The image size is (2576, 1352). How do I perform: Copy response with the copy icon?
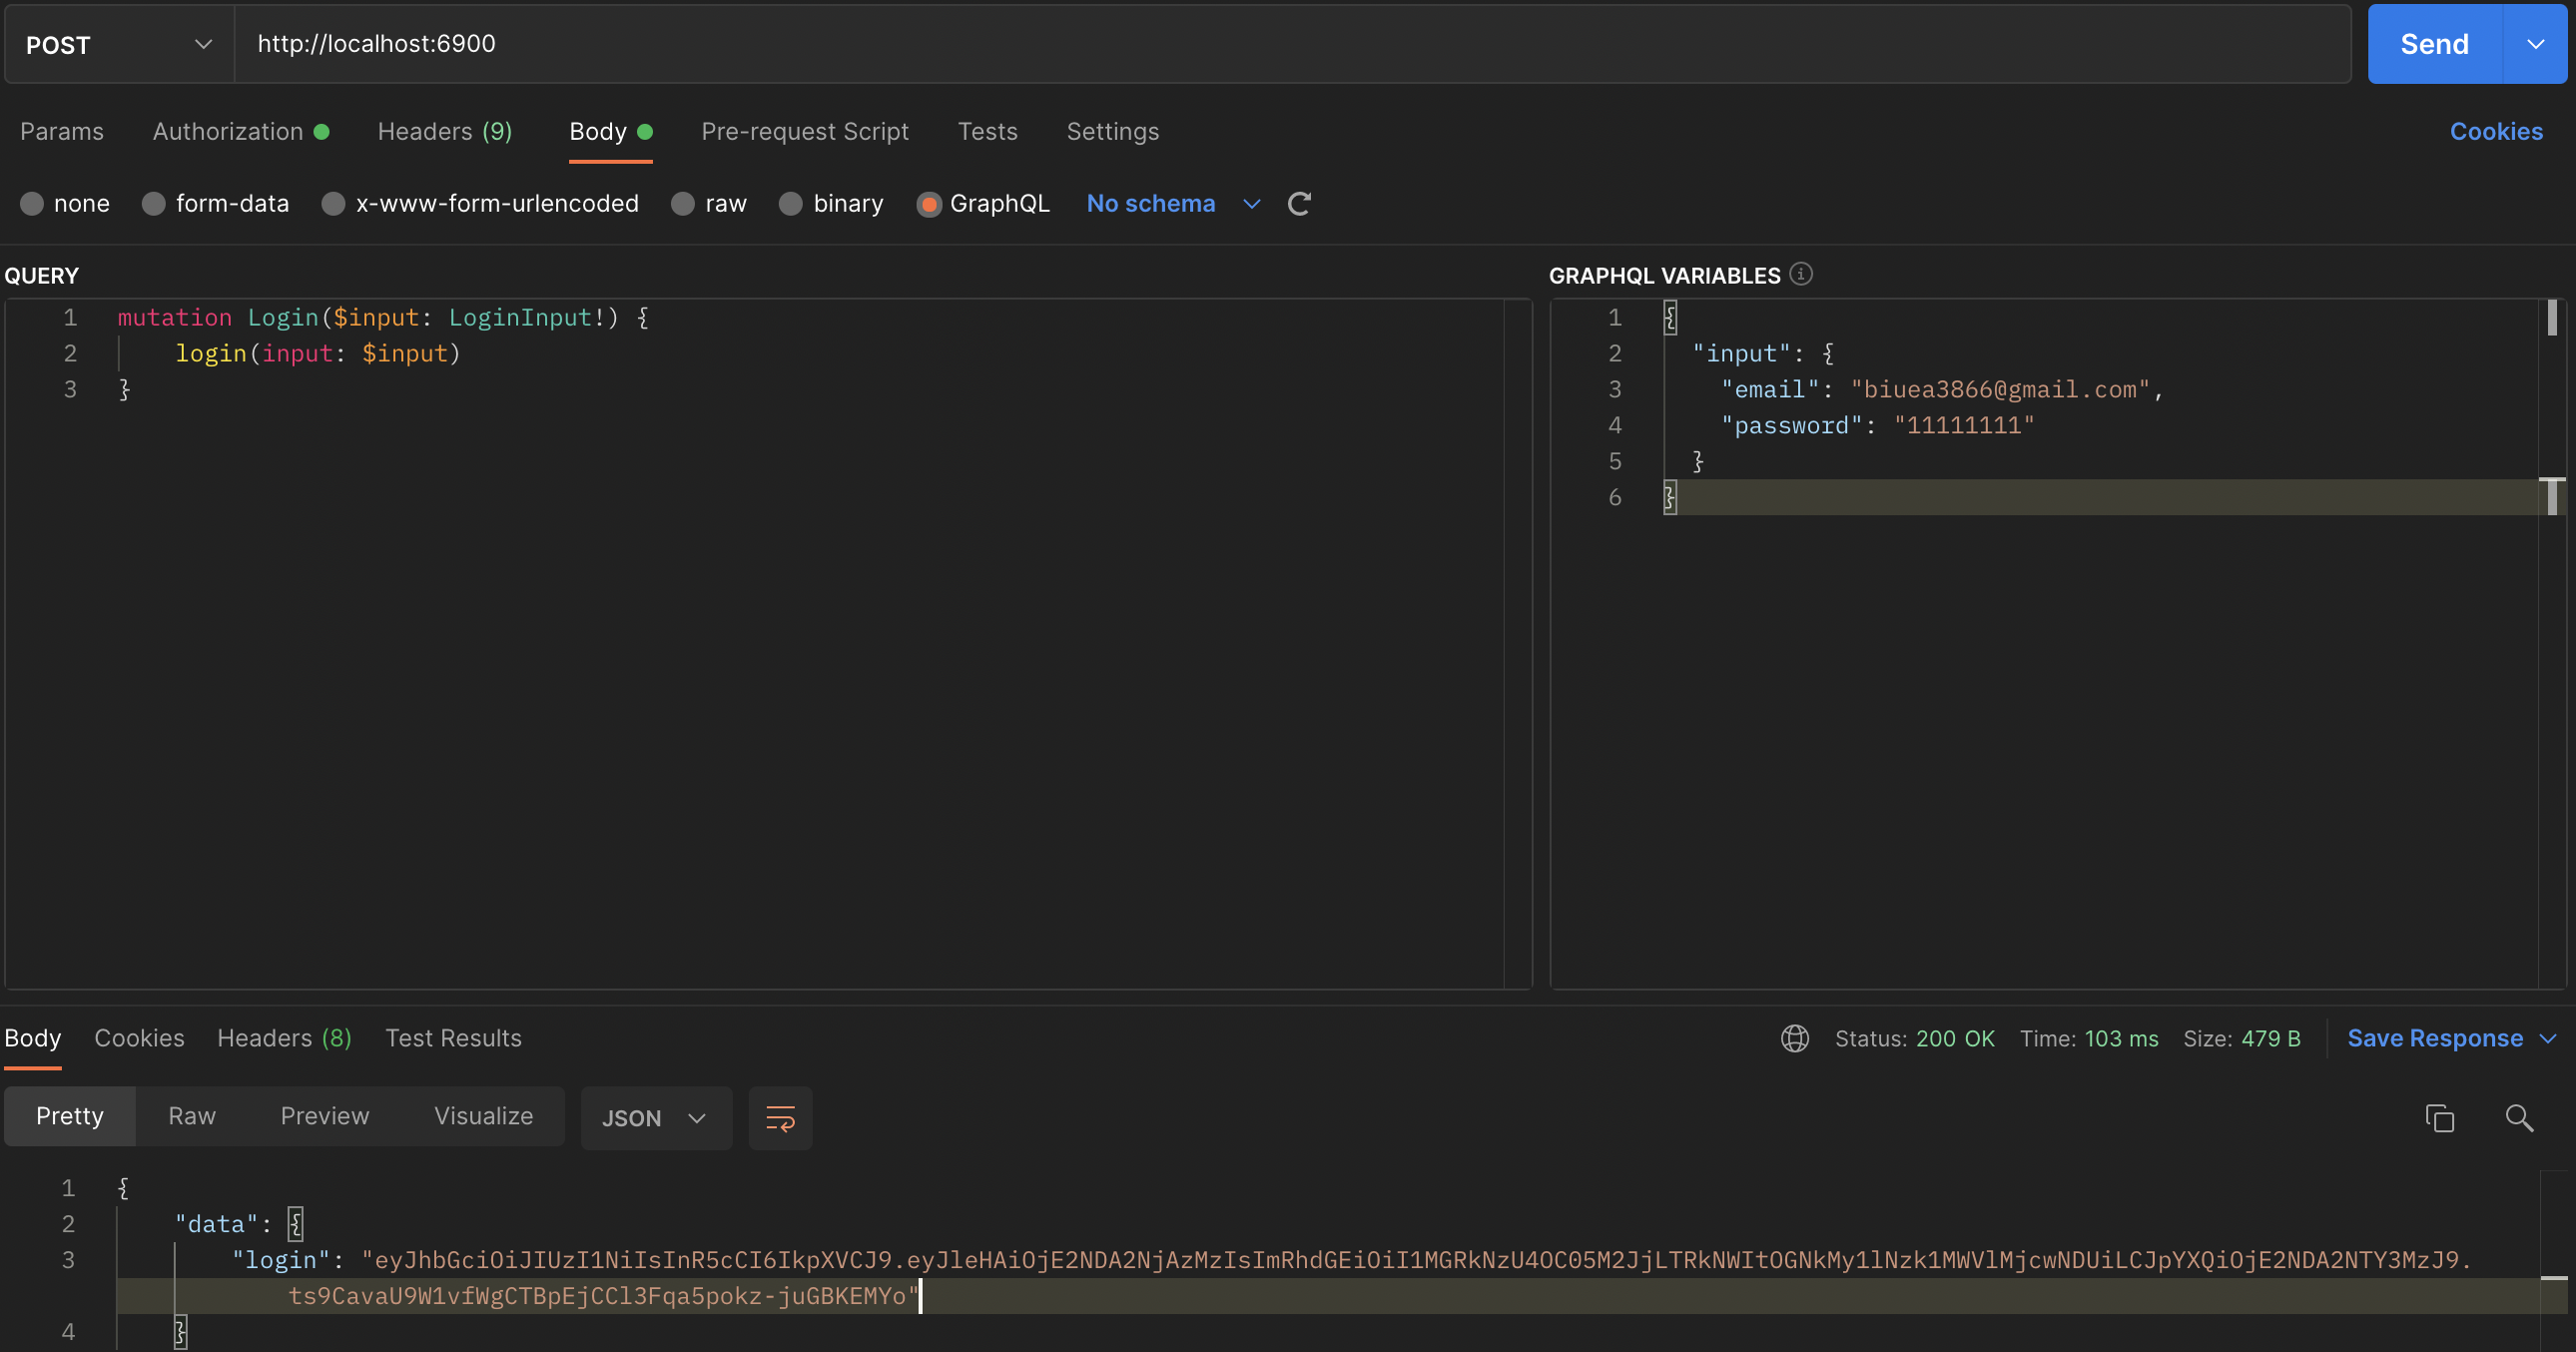[2439, 1118]
